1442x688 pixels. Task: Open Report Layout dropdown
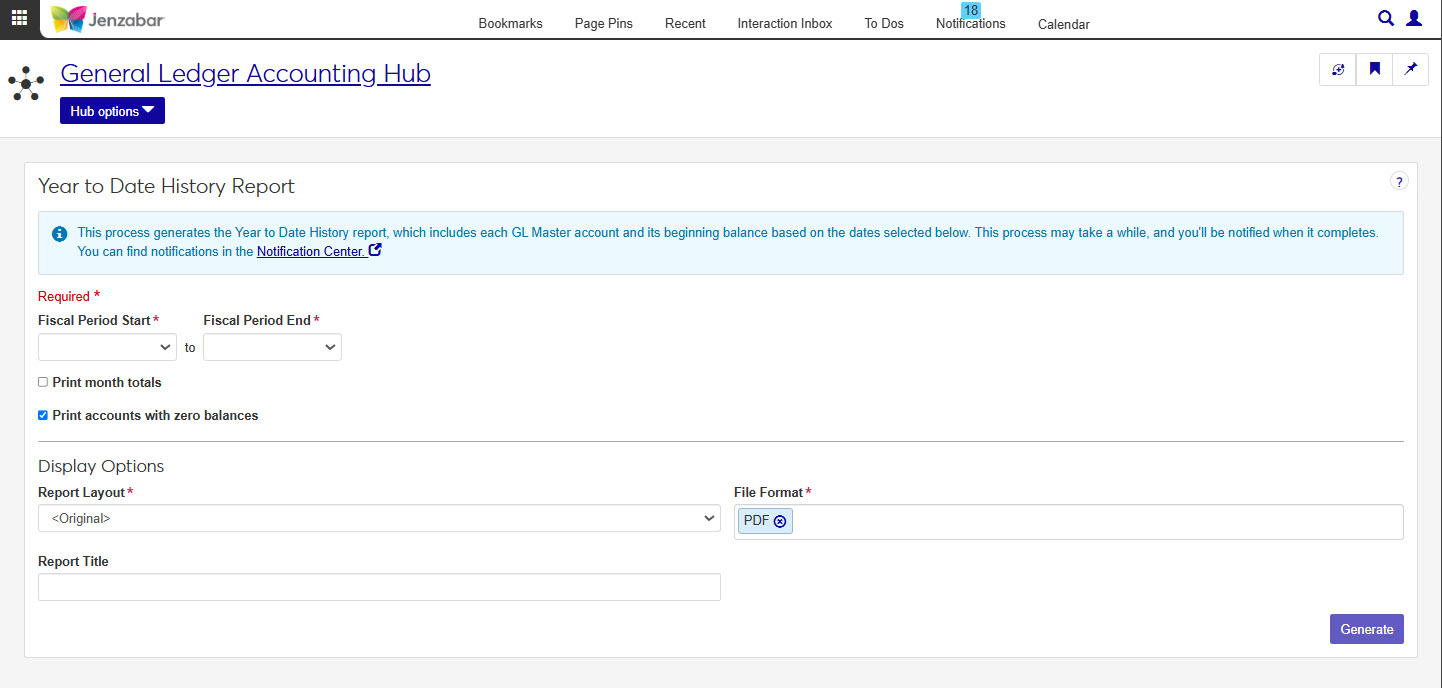pos(379,518)
